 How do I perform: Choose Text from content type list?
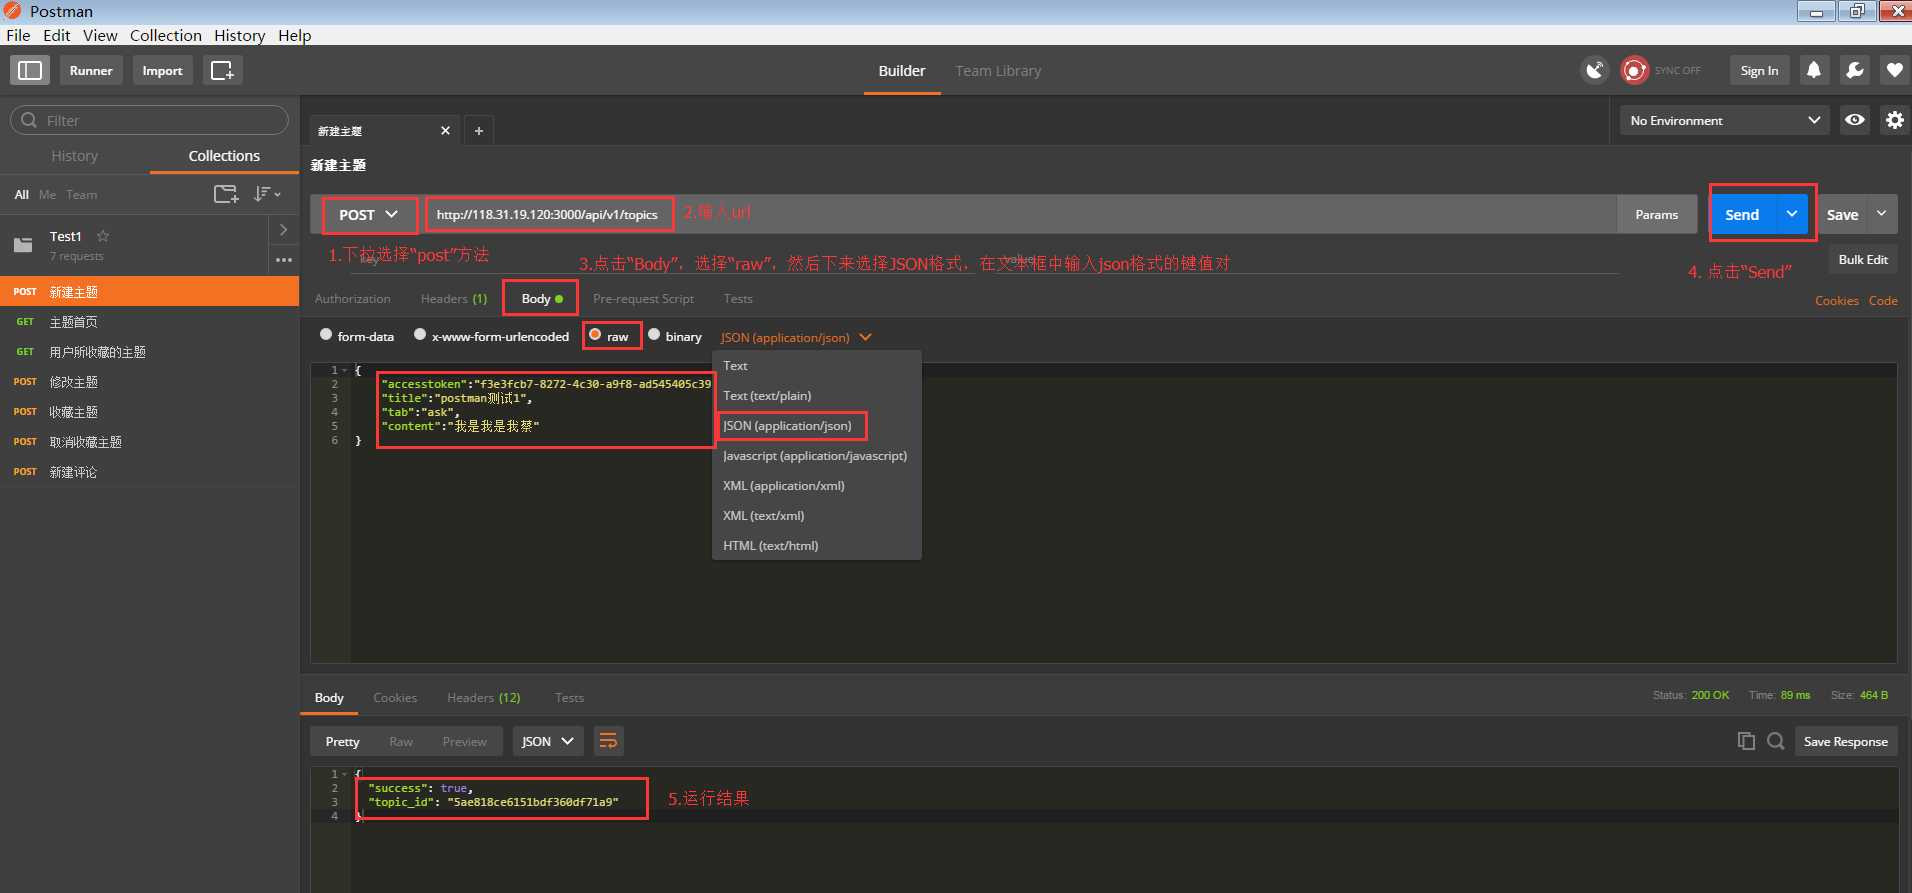point(816,366)
